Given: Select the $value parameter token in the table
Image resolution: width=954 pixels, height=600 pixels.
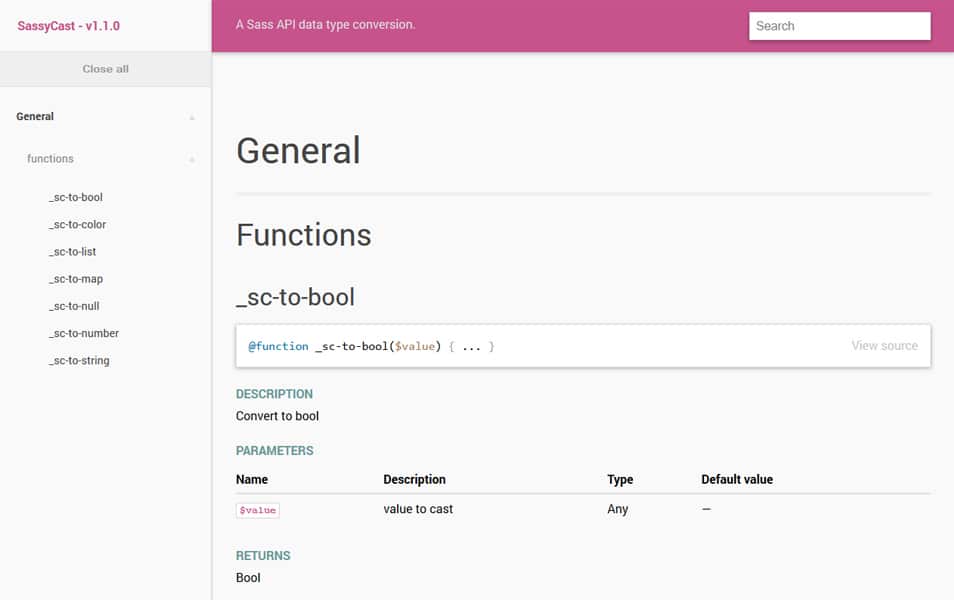Looking at the screenshot, I should [257, 509].
